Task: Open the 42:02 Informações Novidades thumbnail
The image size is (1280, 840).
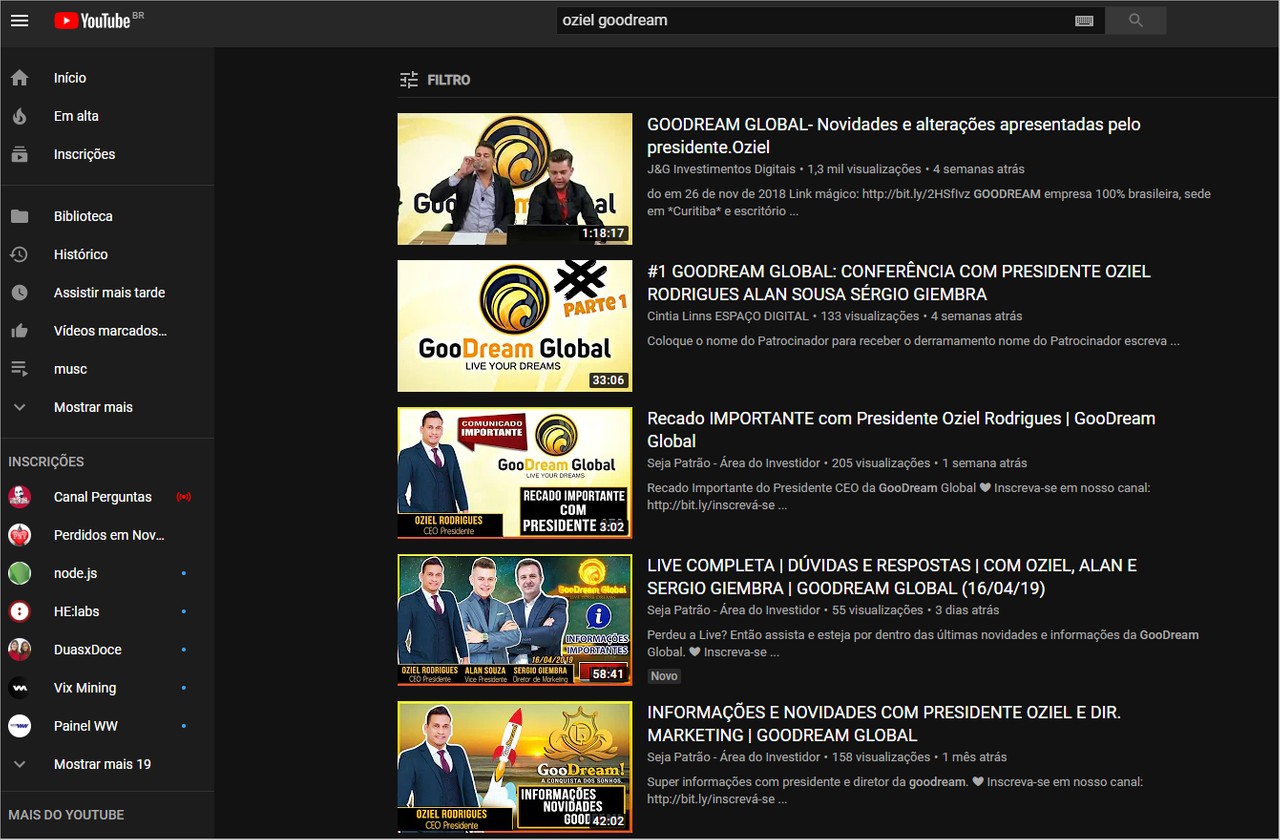Action: point(515,767)
